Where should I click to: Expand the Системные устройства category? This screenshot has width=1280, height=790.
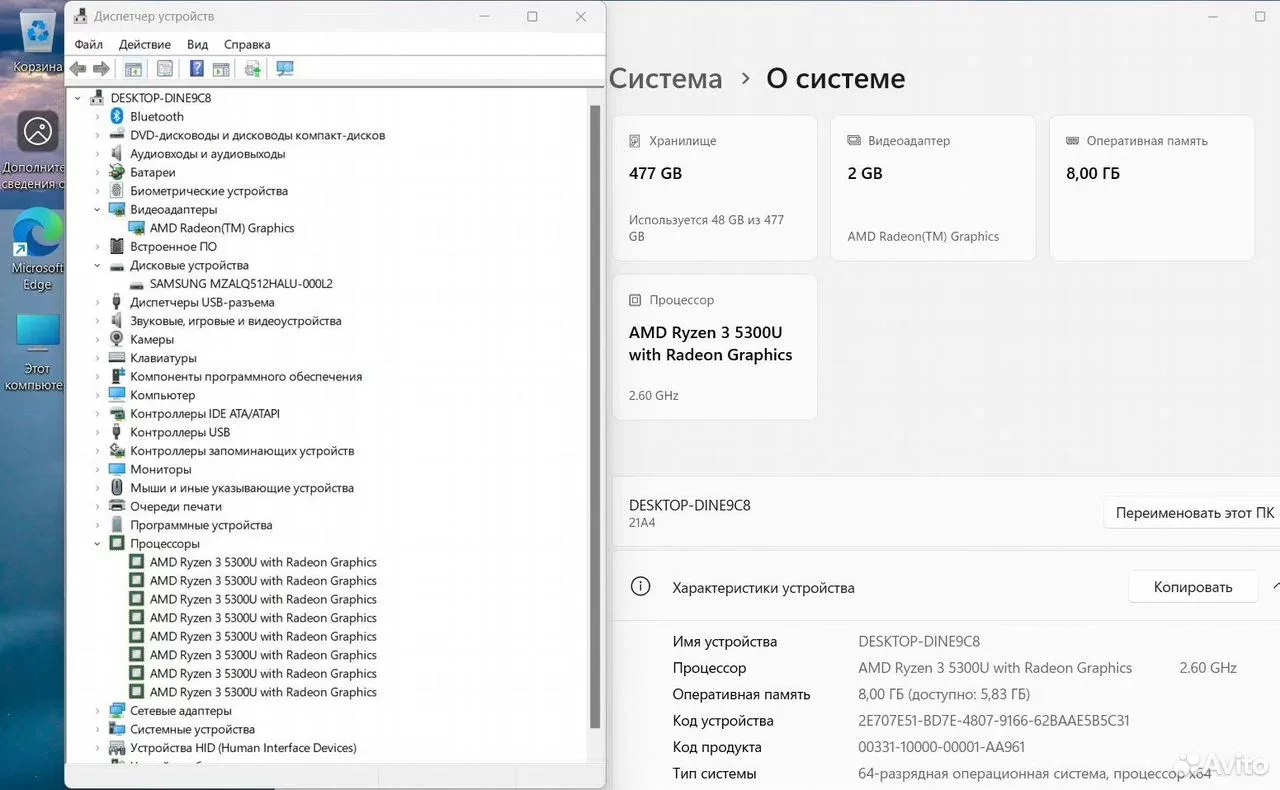(x=97, y=730)
